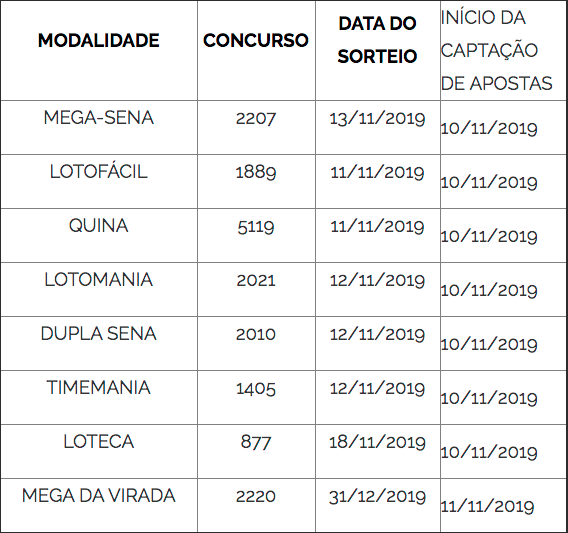568x533 pixels.
Task: Click draw date 18/11/2019
Action: click(377, 442)
